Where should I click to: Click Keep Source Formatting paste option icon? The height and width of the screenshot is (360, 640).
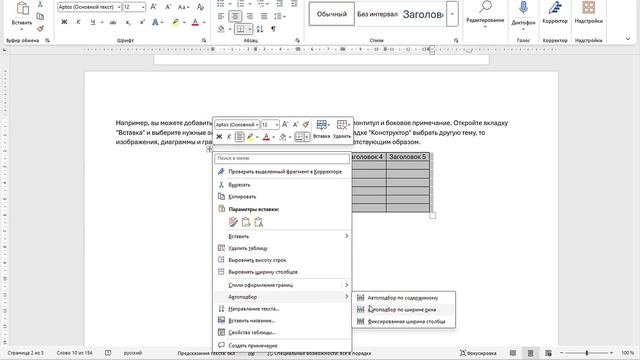(x=233, y=222)
